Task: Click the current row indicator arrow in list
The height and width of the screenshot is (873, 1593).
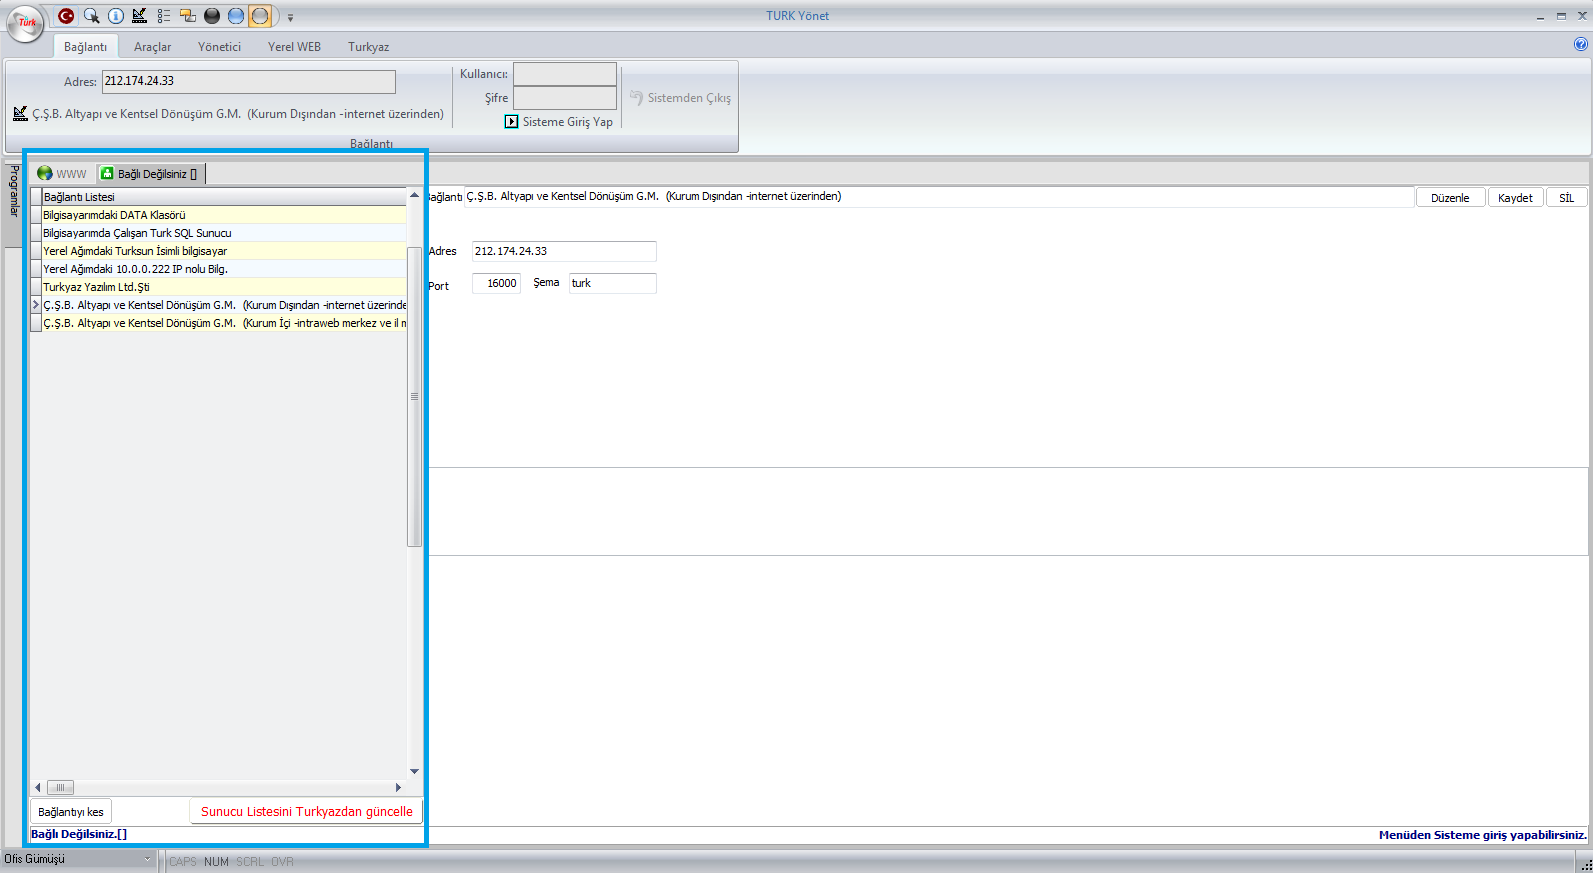Action: coord(36,305)
